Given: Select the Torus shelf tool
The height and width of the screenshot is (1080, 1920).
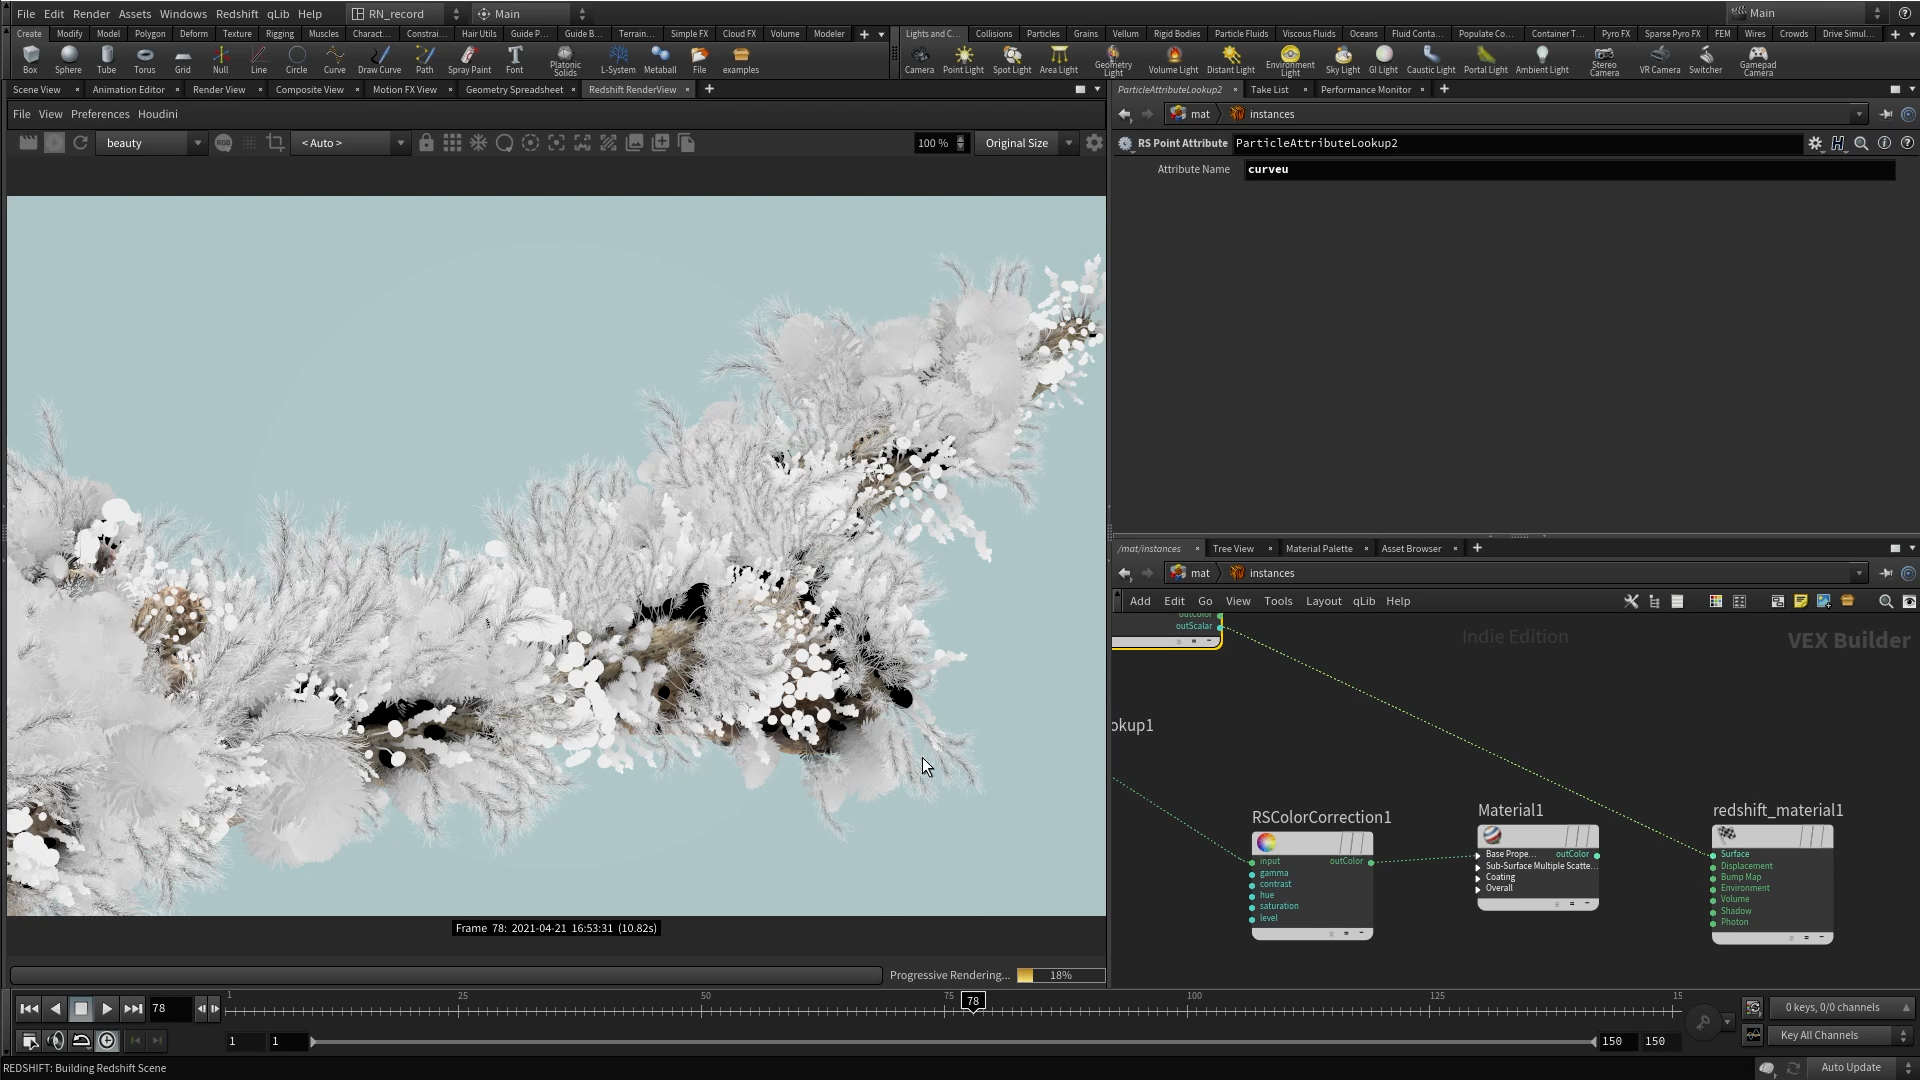Looking at the screenshot, I should coord(145,60).
